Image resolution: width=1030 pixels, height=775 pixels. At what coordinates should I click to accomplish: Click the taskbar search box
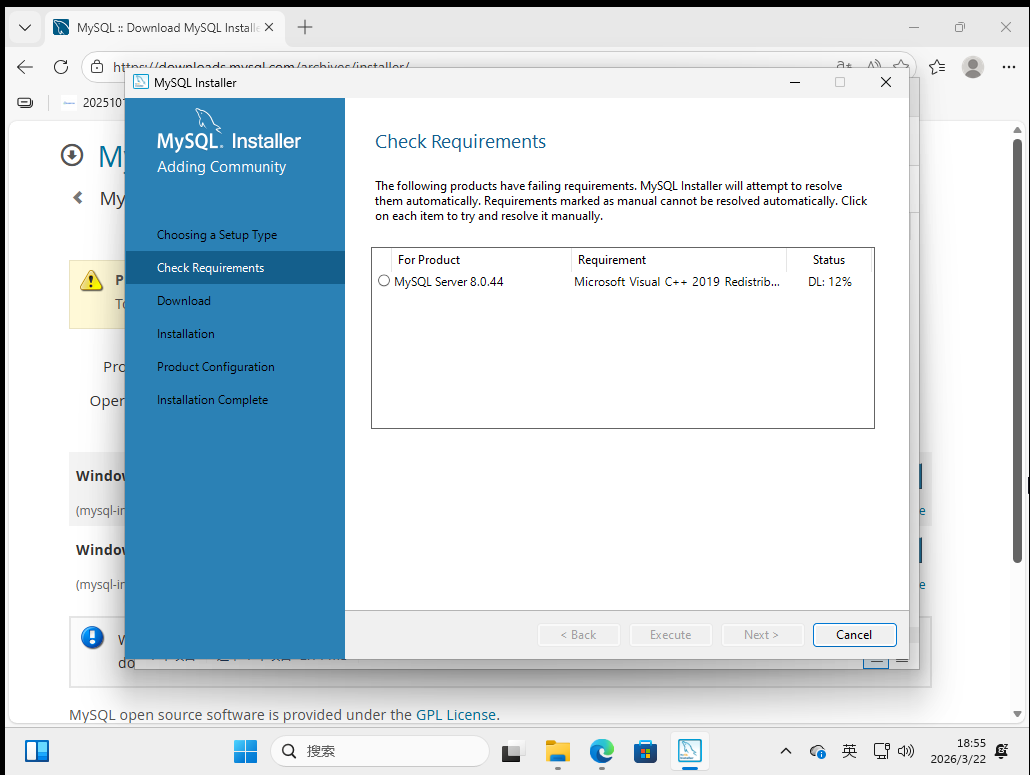(380, 751)
